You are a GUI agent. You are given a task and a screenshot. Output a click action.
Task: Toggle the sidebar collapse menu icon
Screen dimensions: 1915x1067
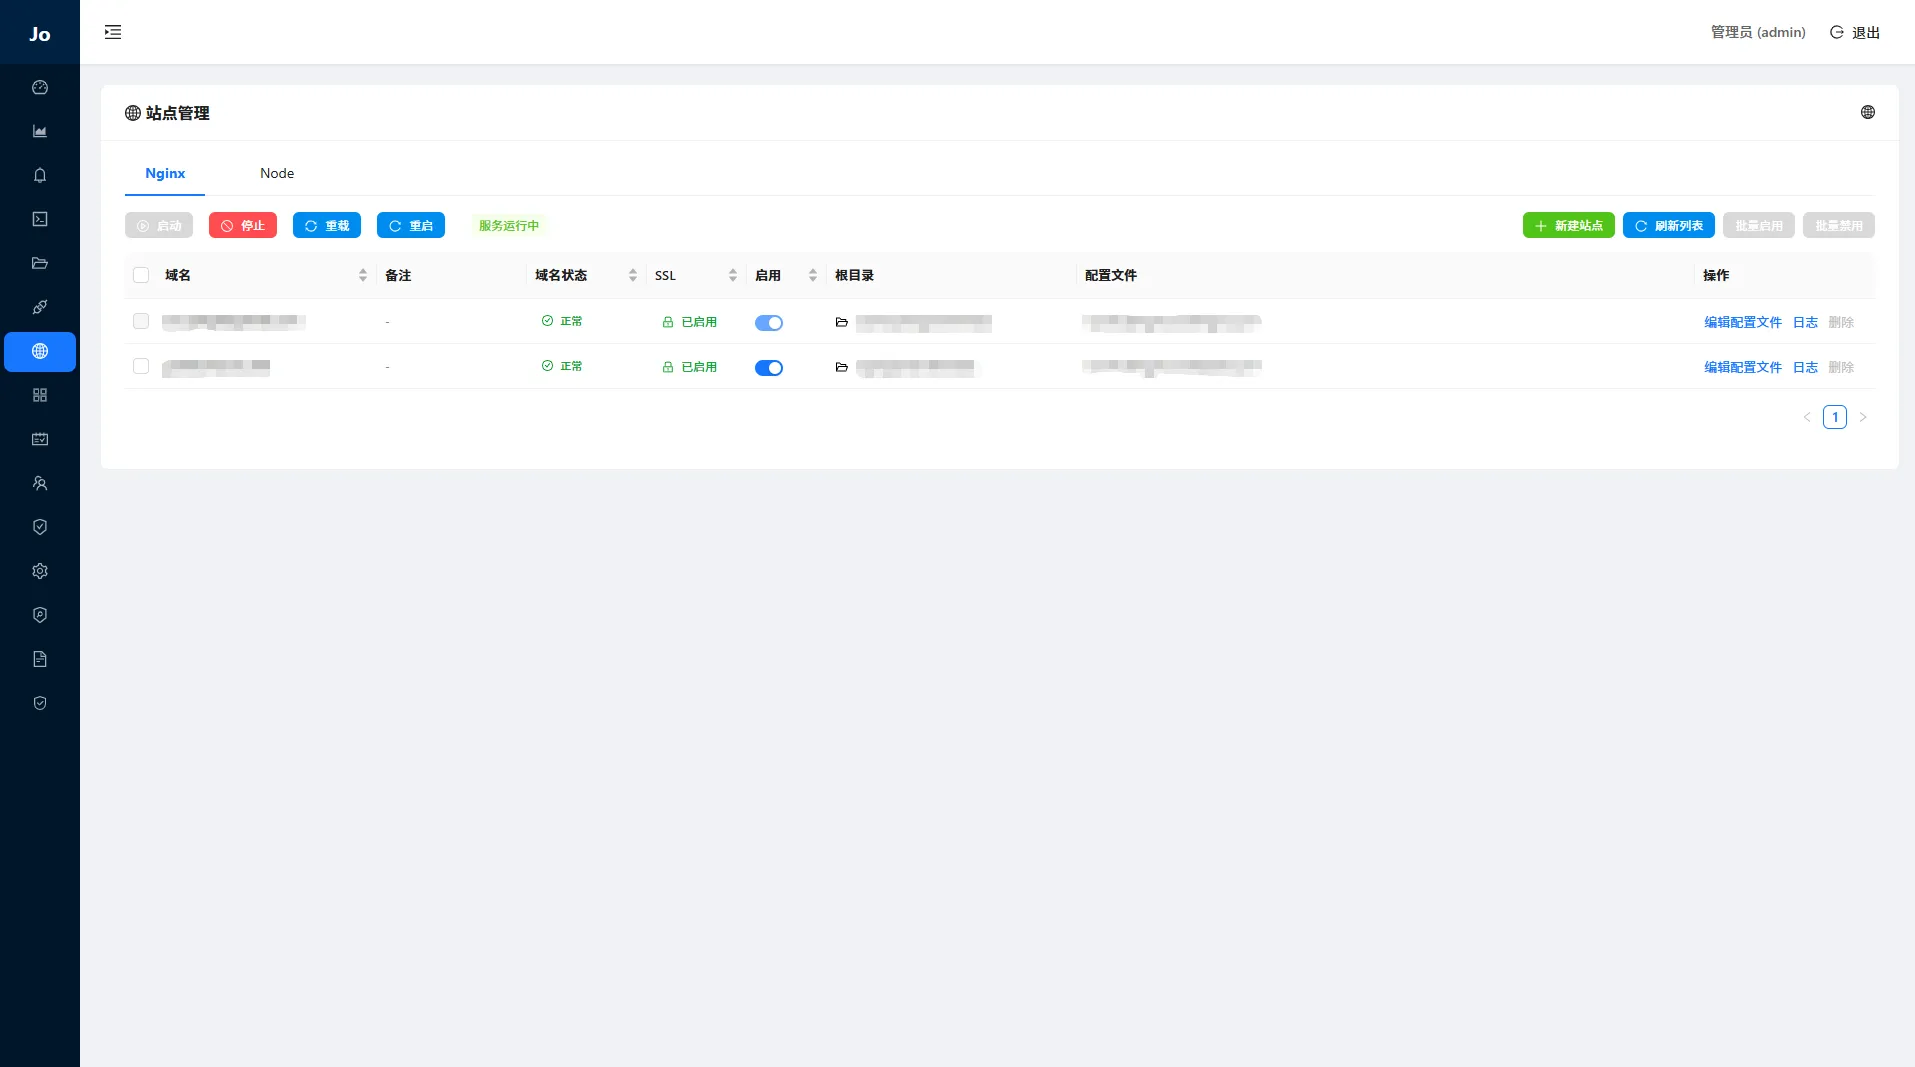click(x=113, y=32)
